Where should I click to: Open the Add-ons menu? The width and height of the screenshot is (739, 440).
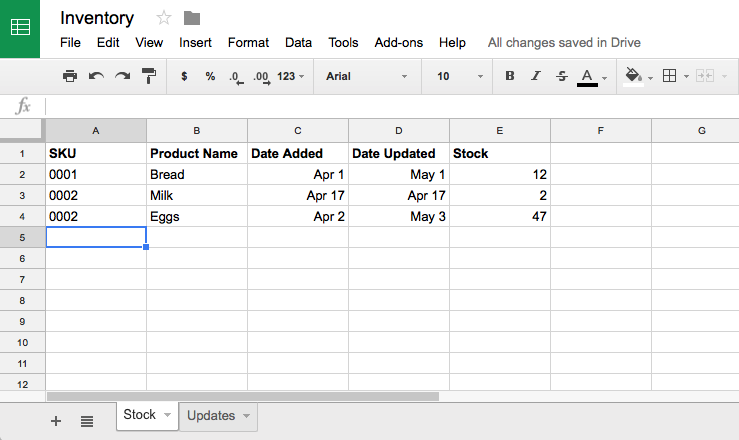coord(398,43)
